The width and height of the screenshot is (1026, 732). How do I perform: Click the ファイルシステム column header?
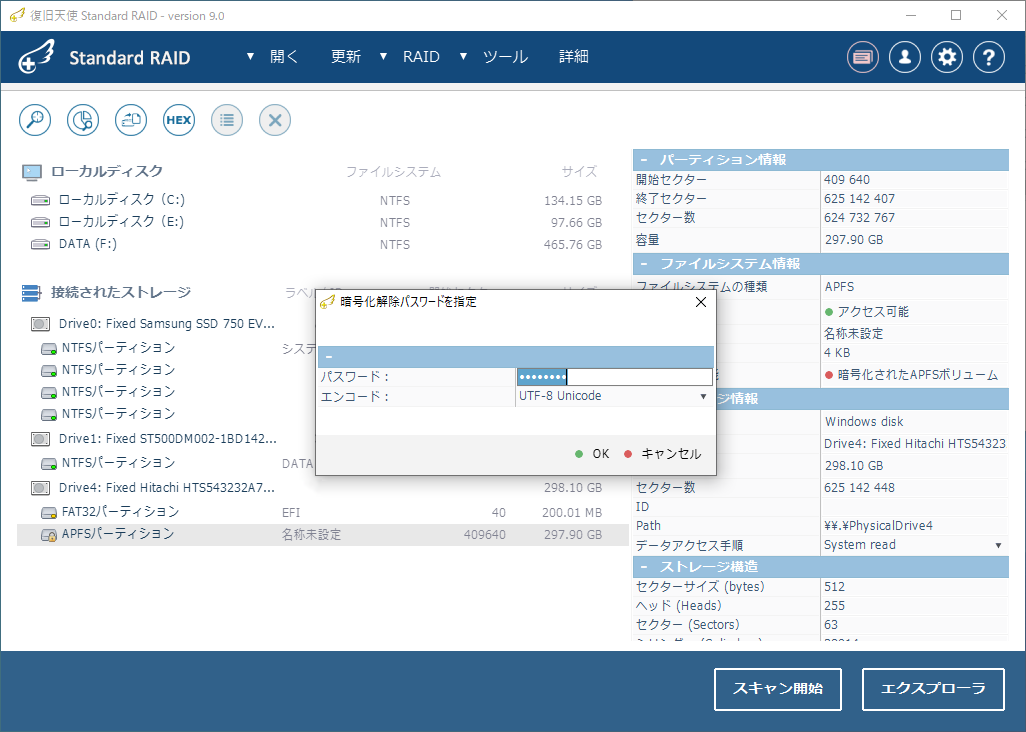393,172
